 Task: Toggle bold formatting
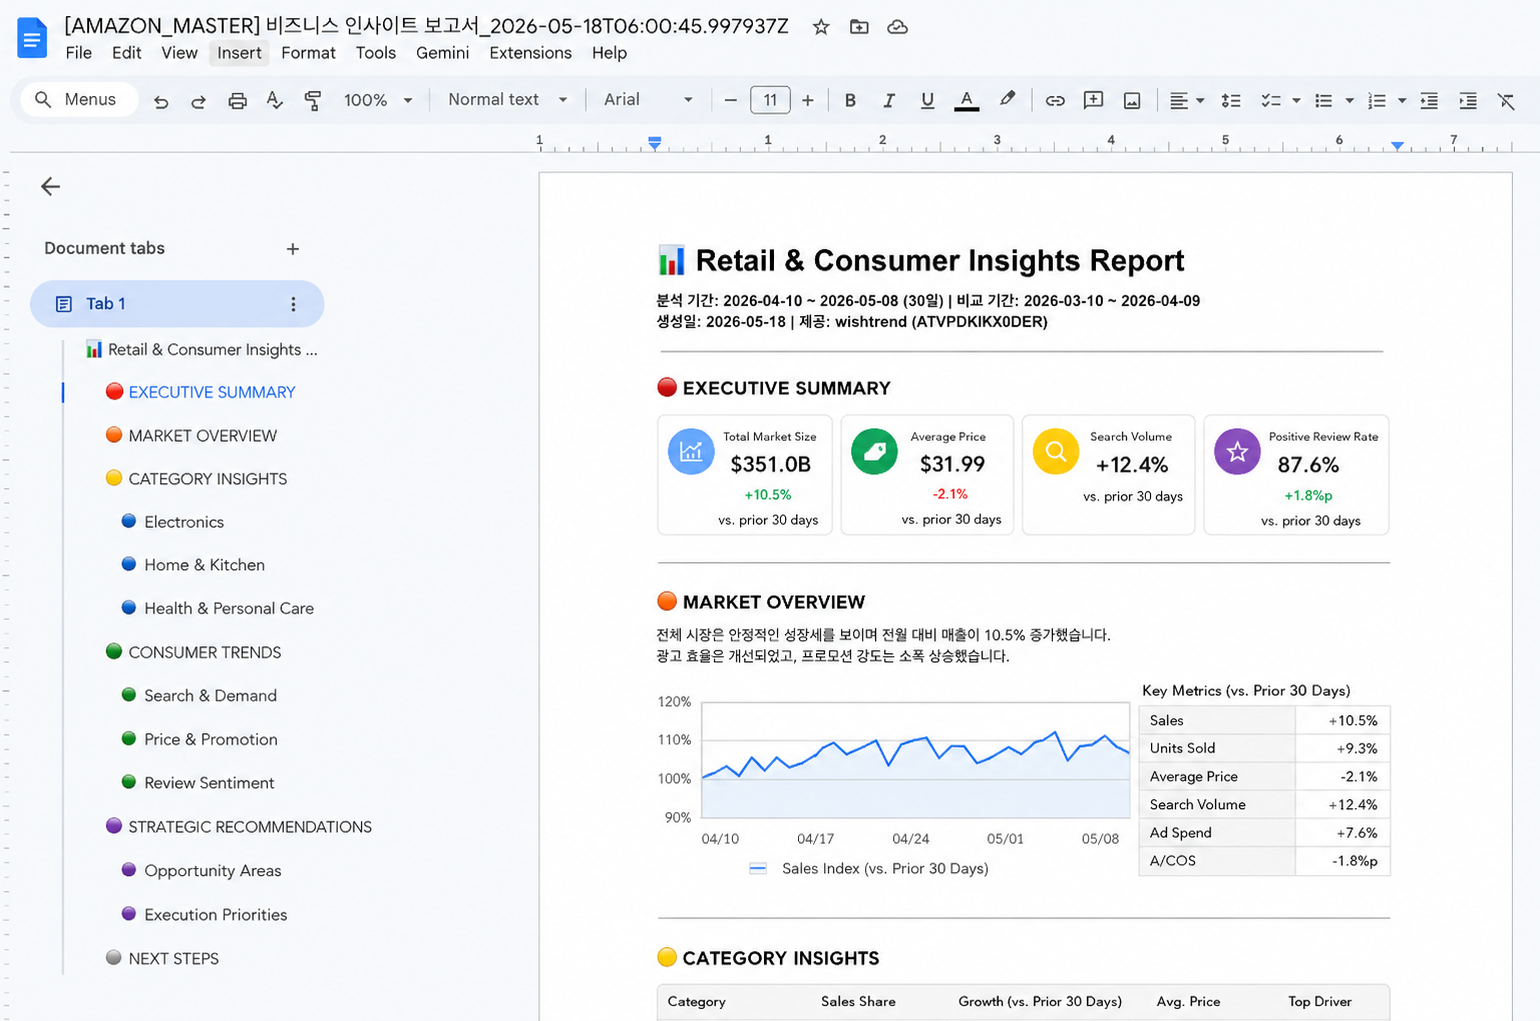click(850, 100)
